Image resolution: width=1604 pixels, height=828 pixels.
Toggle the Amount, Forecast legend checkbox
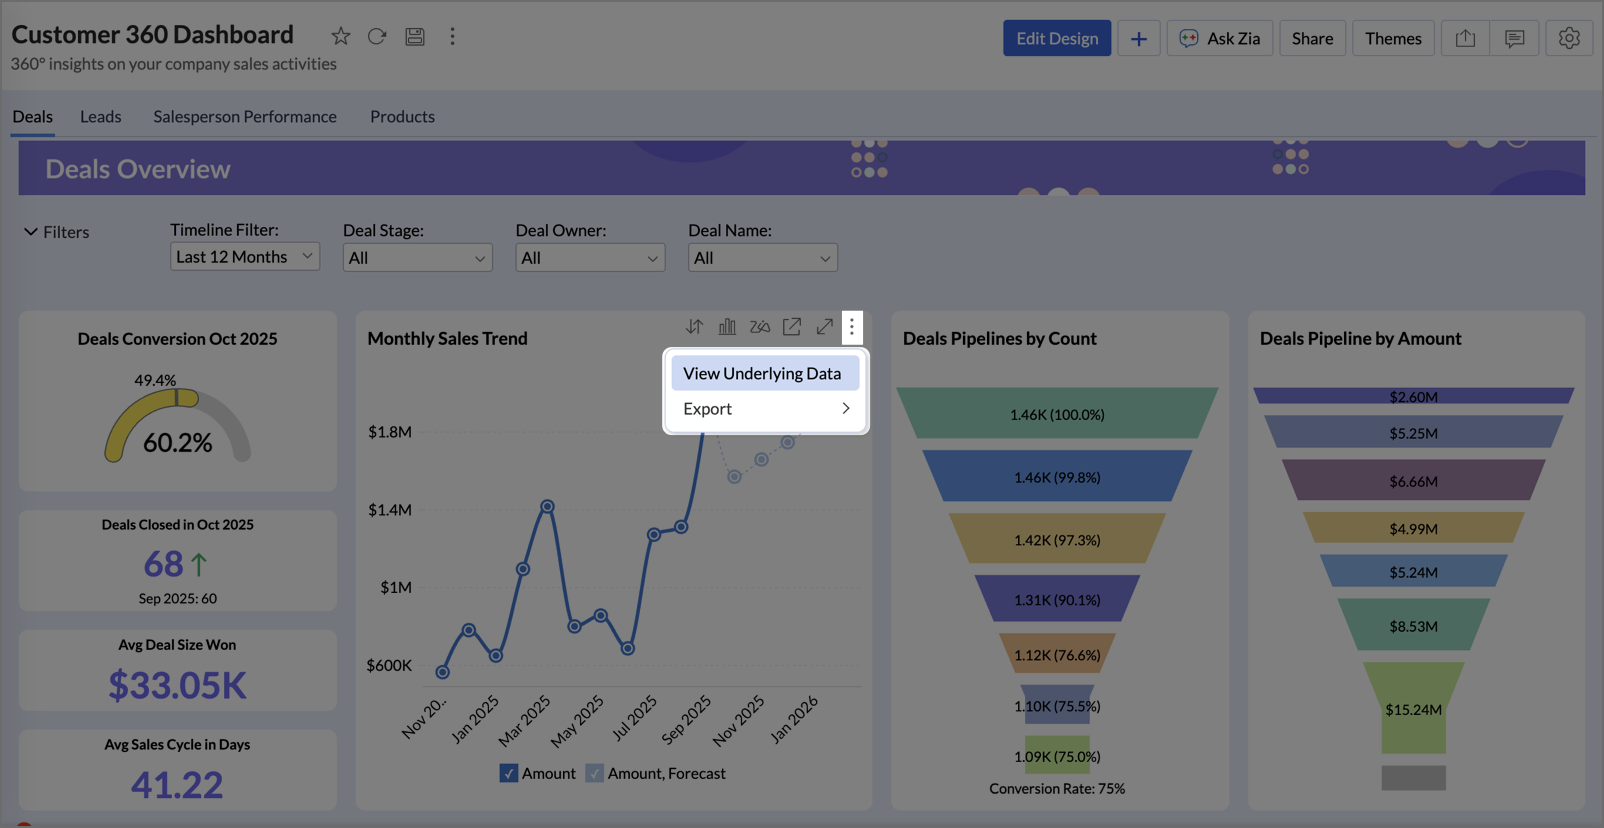(x=595, y=773)
